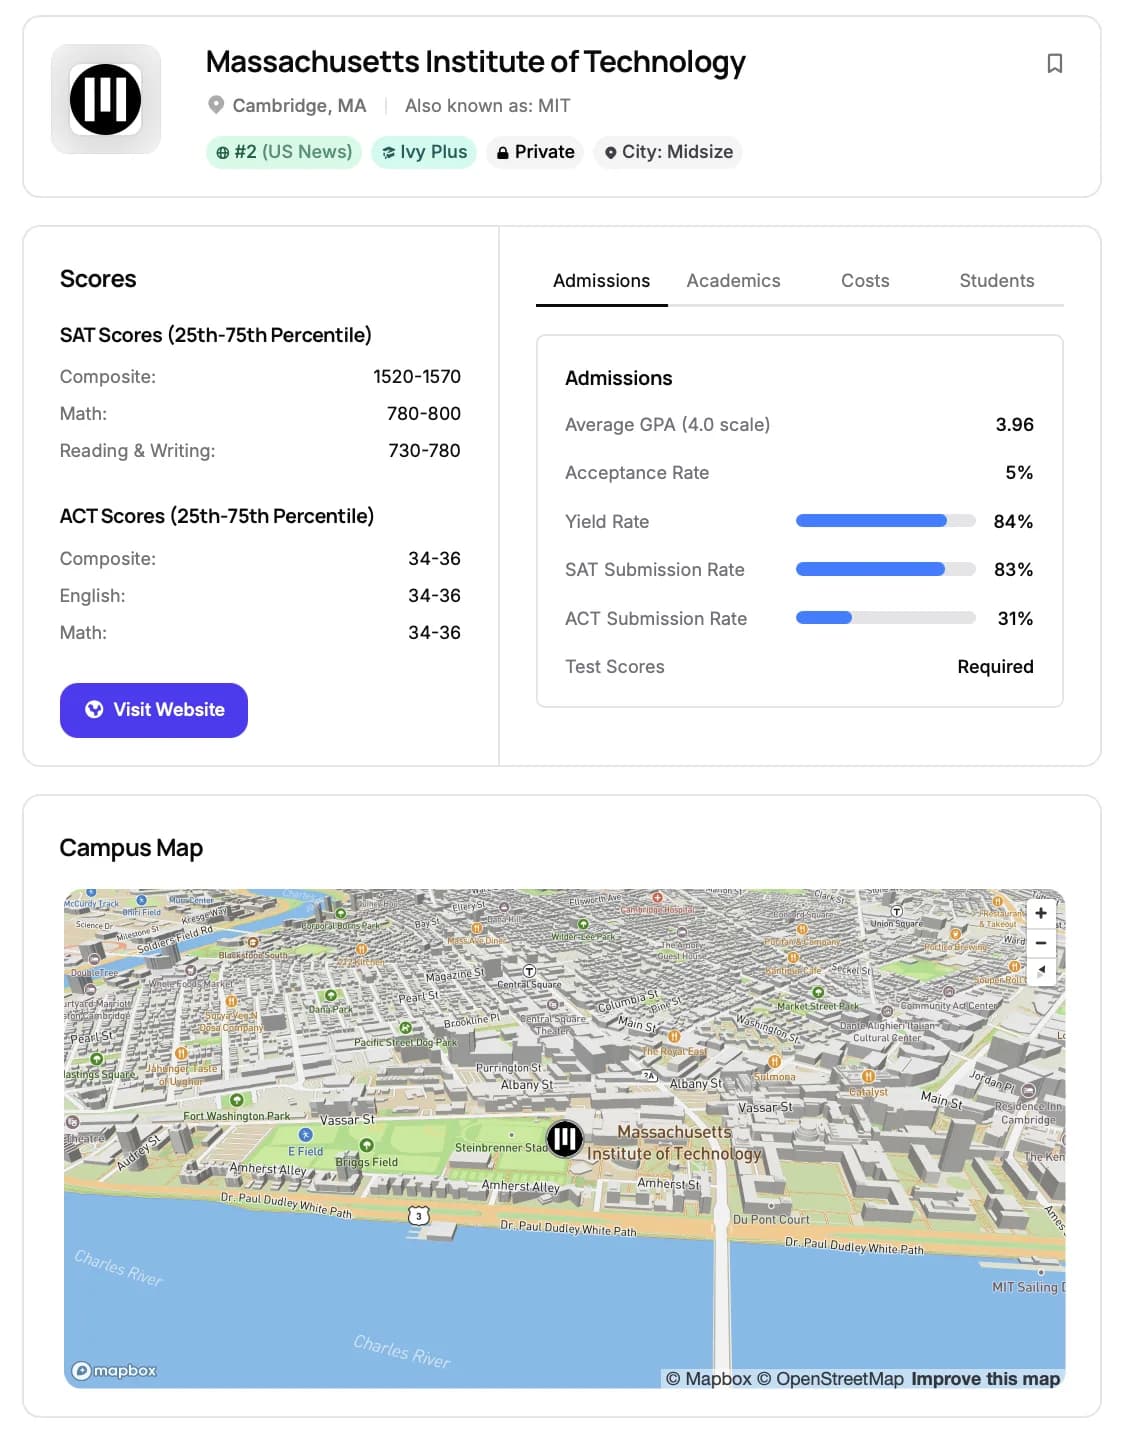Click the Central Square transit icon on map
The height and width of the screenshot is (1432, 1128).
point(529,971)
